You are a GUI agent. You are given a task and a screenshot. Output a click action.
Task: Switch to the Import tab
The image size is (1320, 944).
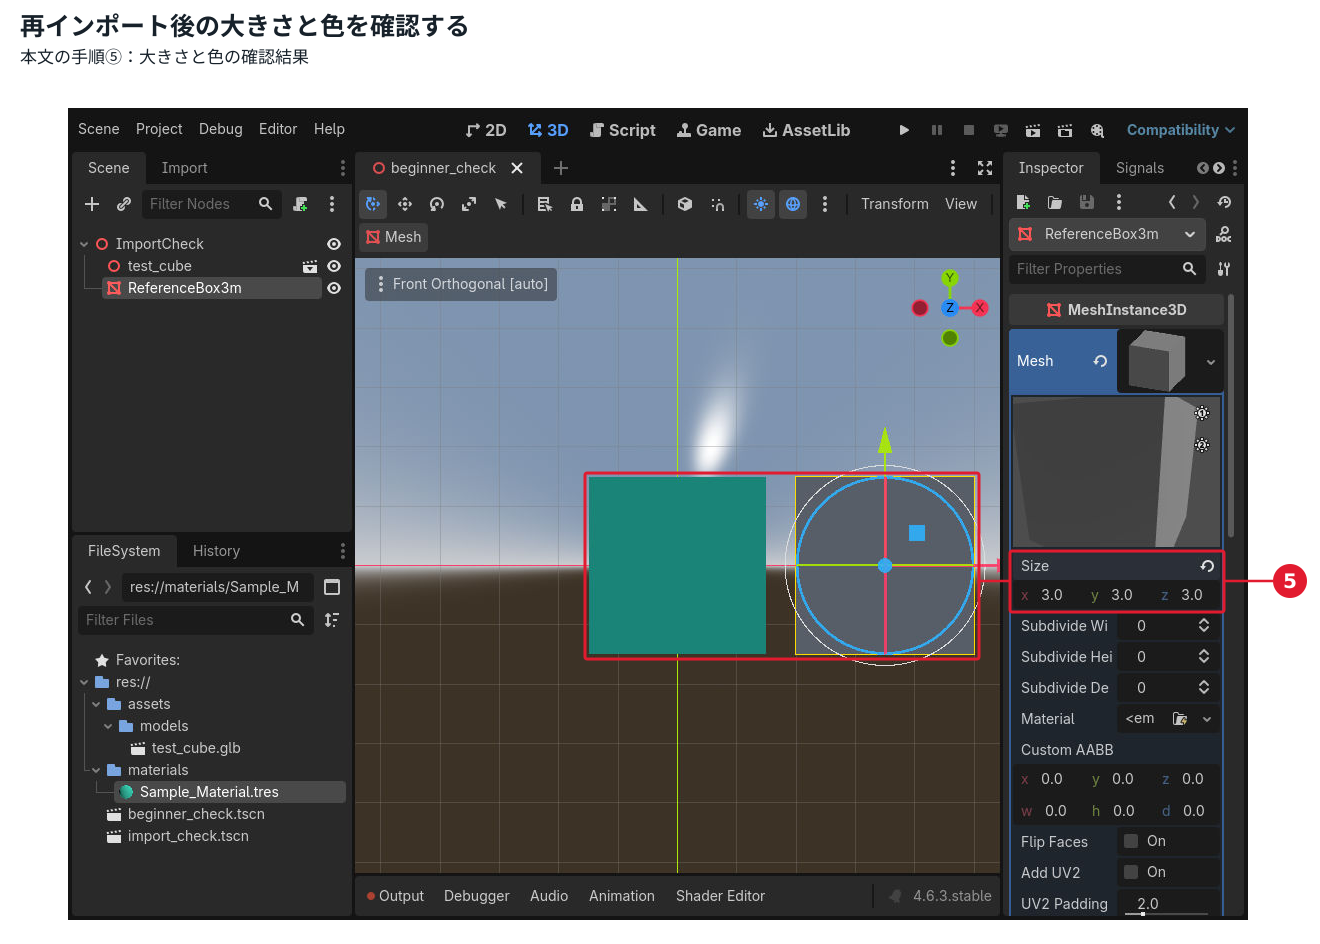pyautogui.click(x=185, y=168)
